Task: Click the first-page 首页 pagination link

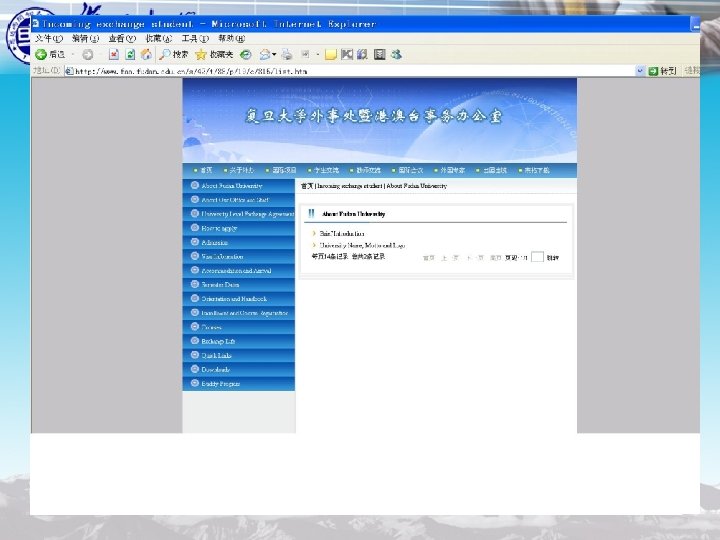Action: [x=428, y=258]
